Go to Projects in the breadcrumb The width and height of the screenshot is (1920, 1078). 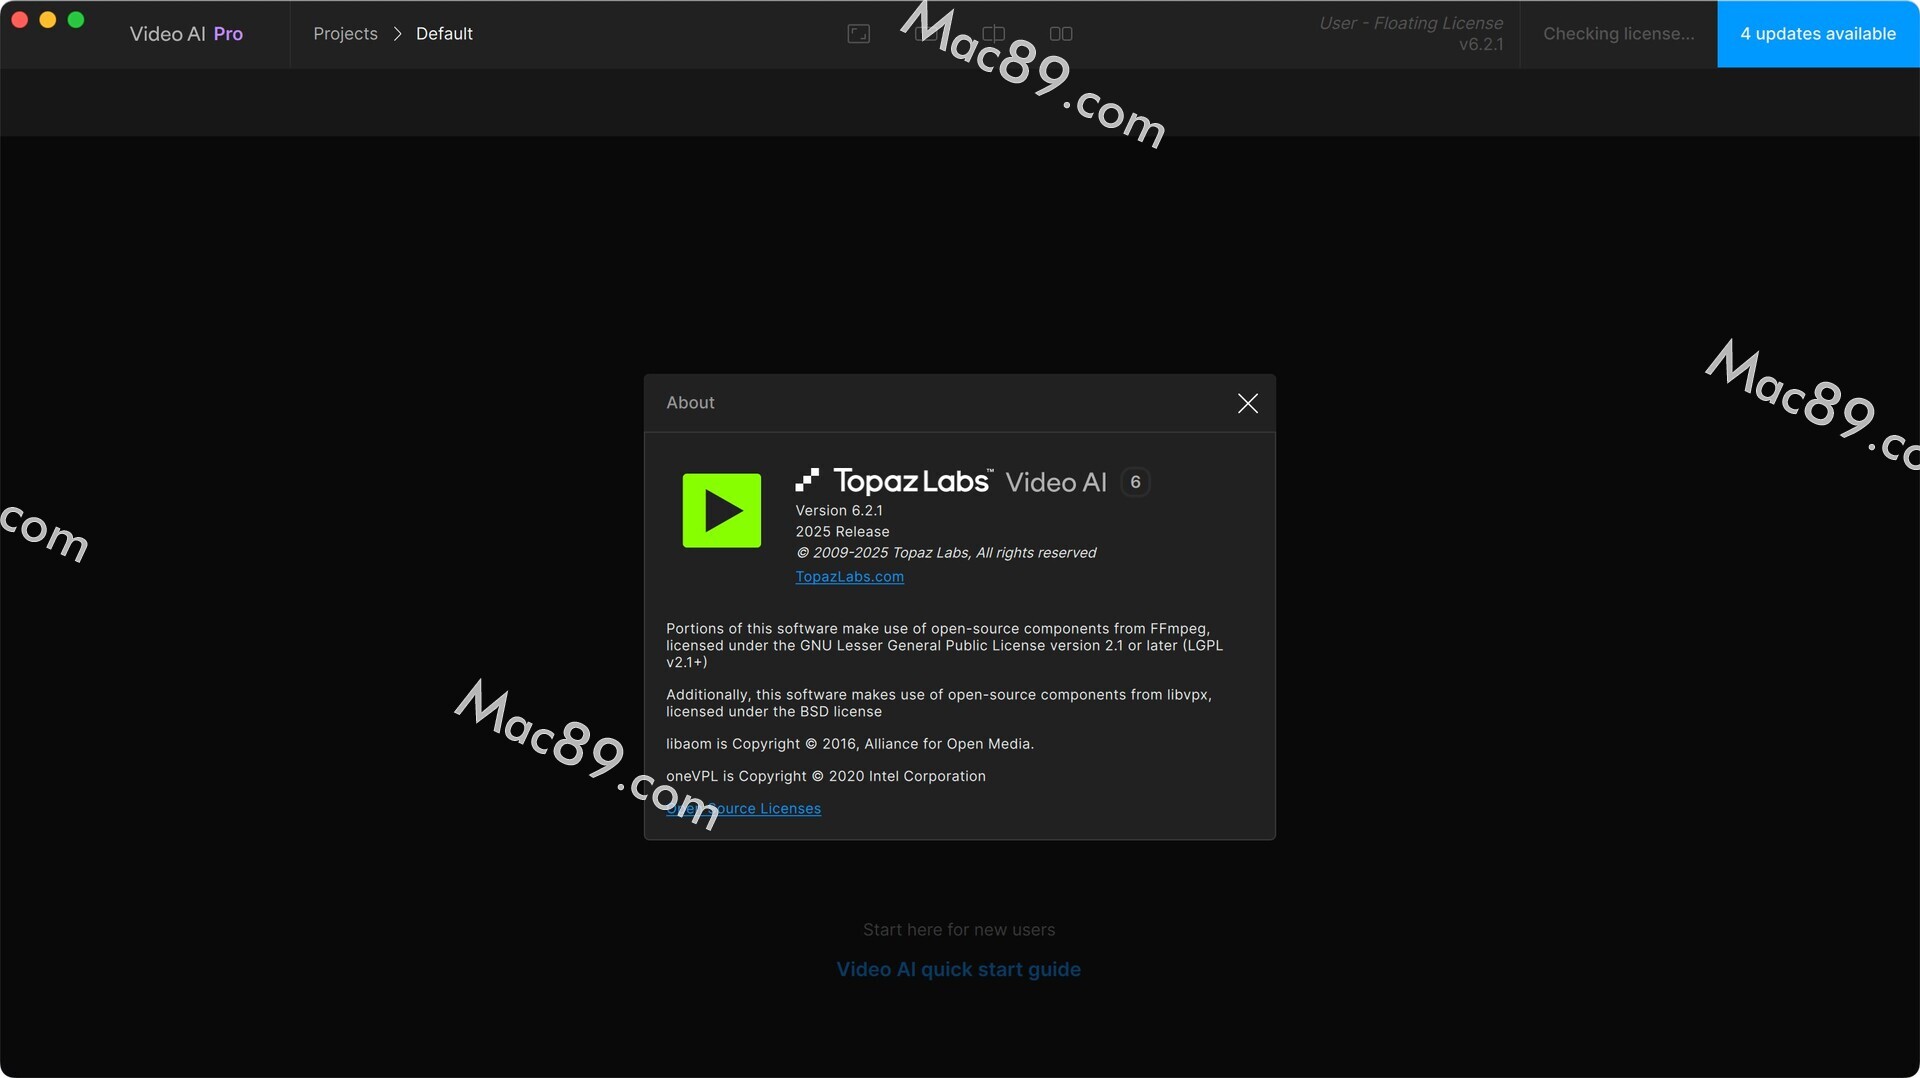click(345, 34)
